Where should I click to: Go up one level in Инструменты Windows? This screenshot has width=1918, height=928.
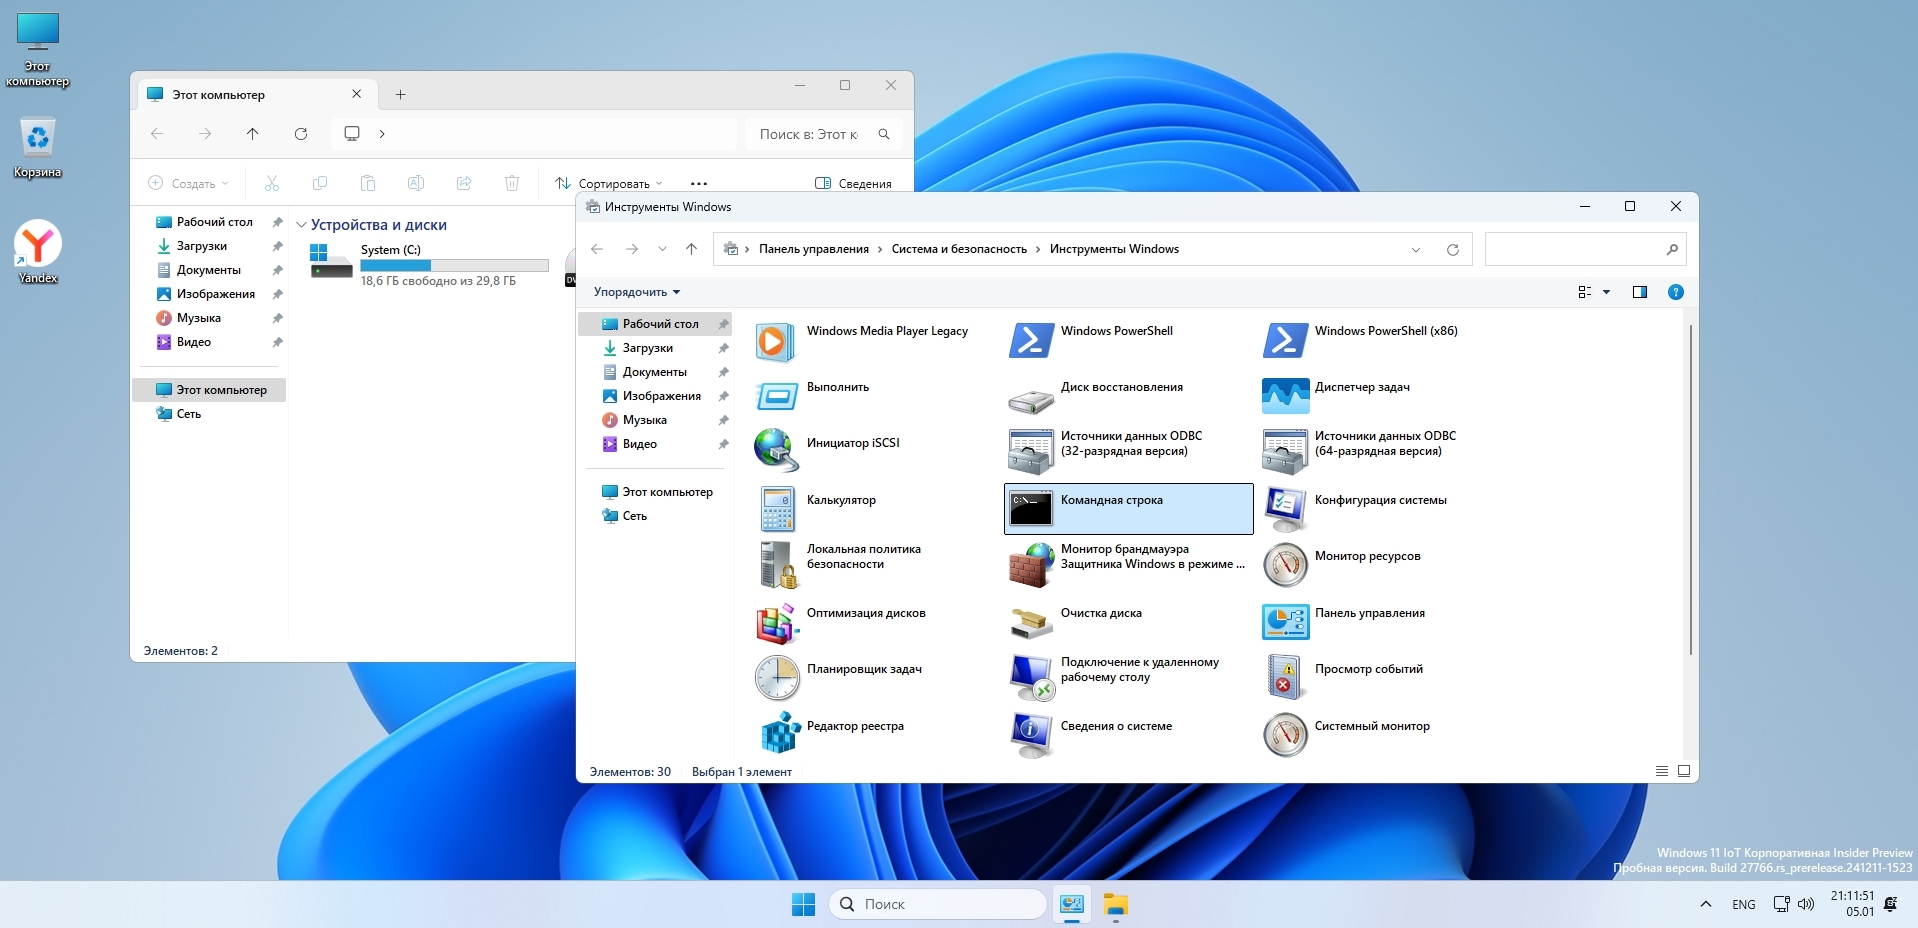point(691,249)
